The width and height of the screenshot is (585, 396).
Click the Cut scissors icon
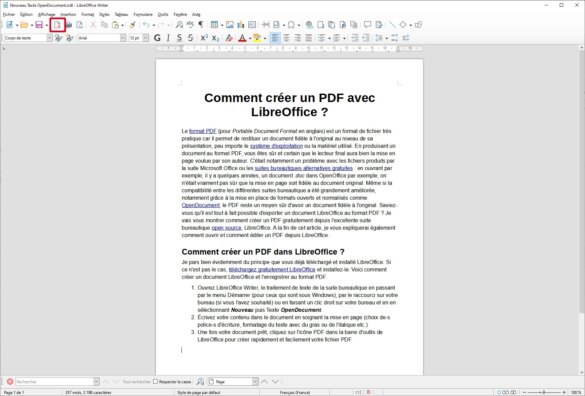93,25
